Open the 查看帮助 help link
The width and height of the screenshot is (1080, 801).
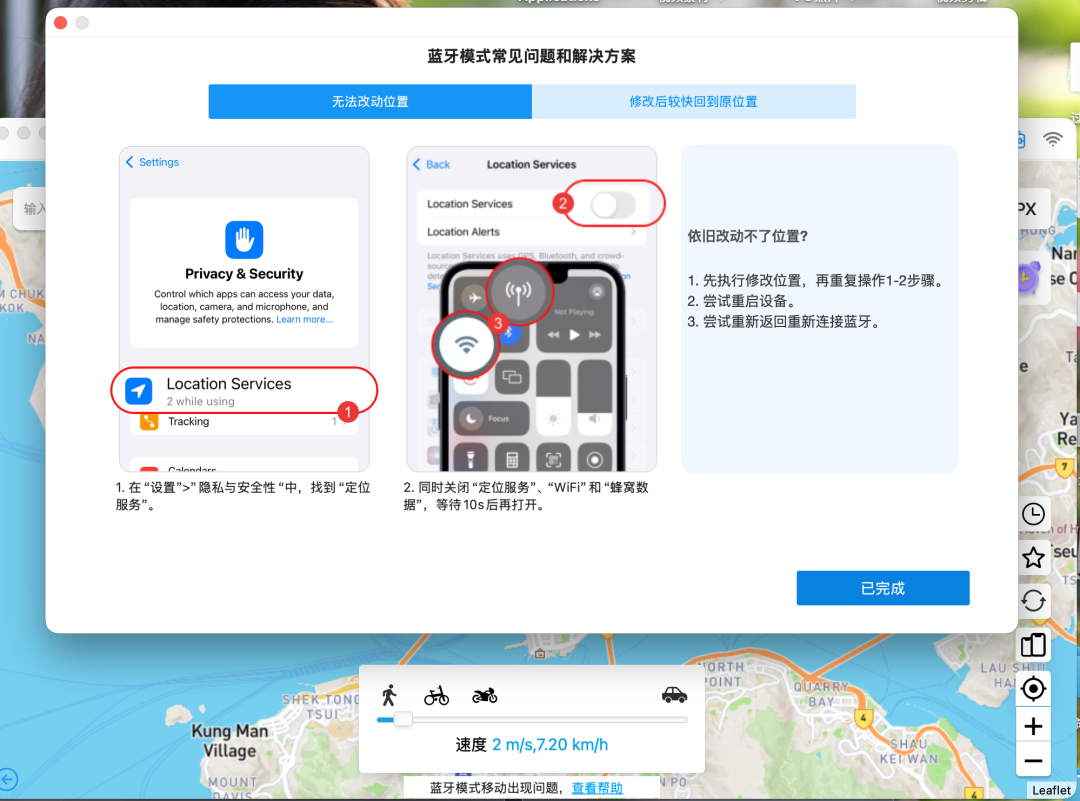pos(597,788)
